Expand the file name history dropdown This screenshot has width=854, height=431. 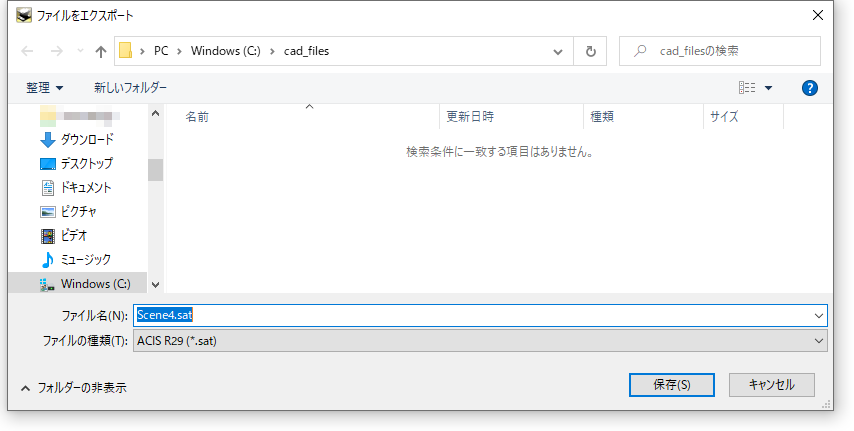[819, 315]
